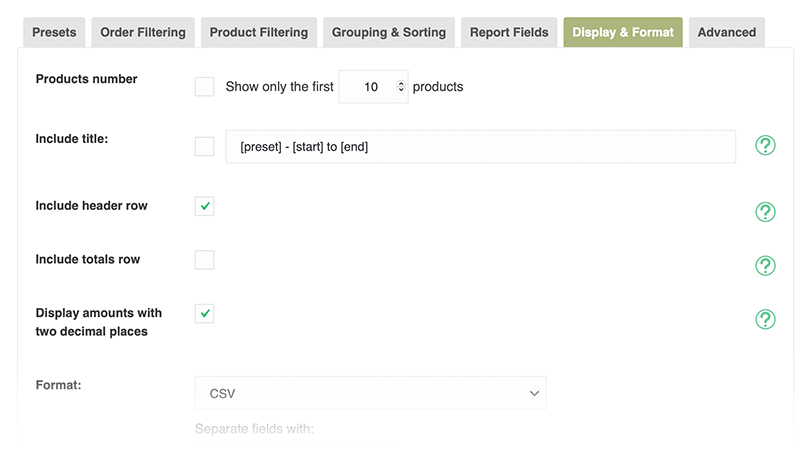Switch to the Advanced tab

coord(727,32)
